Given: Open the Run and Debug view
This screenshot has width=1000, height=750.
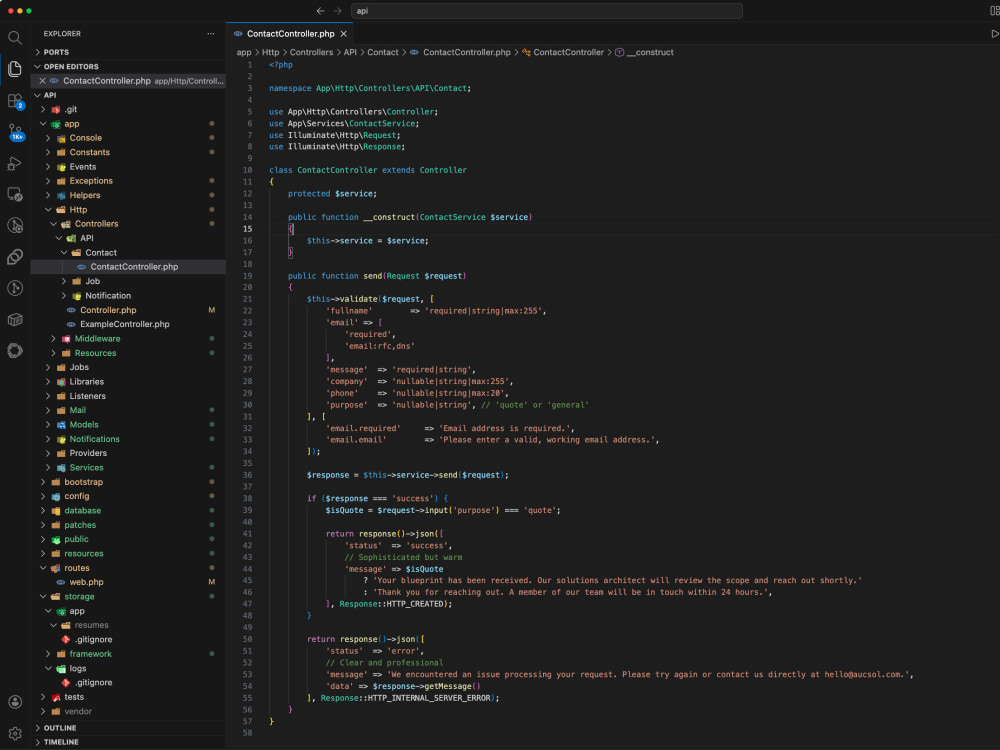Looking at the screenshot, I should 15,163.
